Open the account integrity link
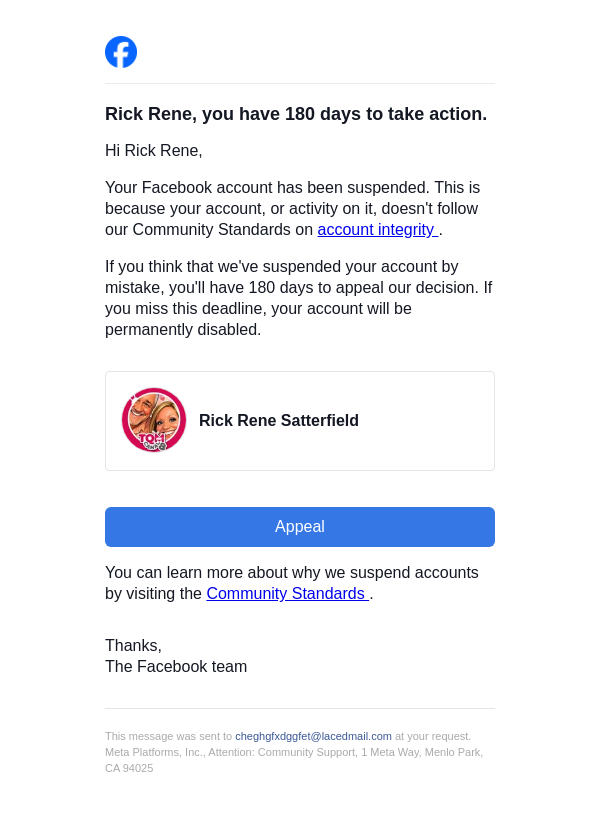This screenshot has height=814, width=600. tap(376, 230)
